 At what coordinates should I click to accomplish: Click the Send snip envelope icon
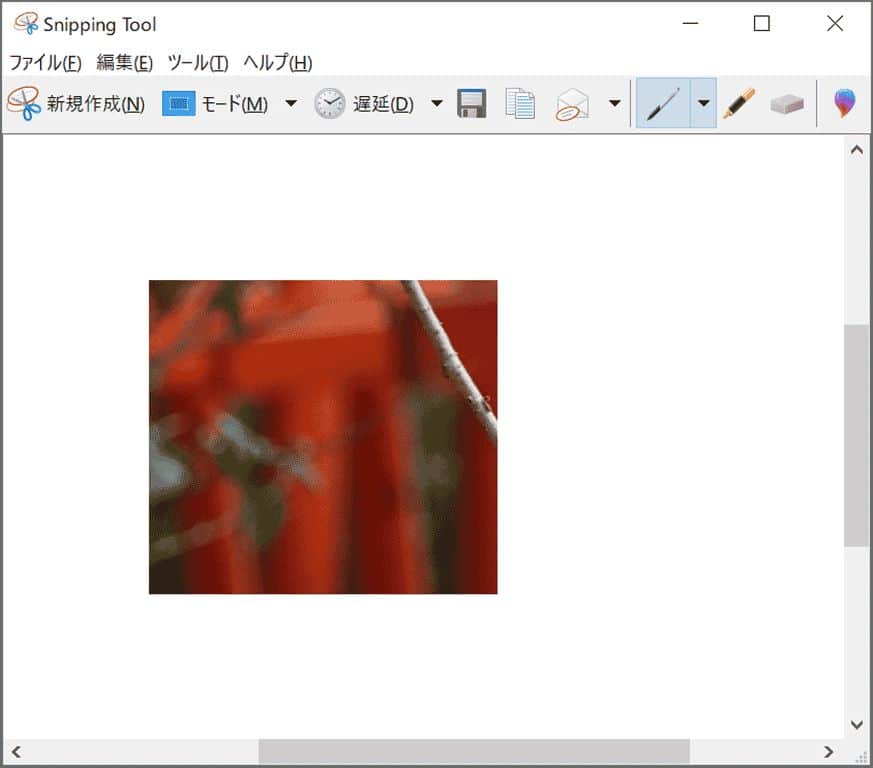[x=572, y=104]
